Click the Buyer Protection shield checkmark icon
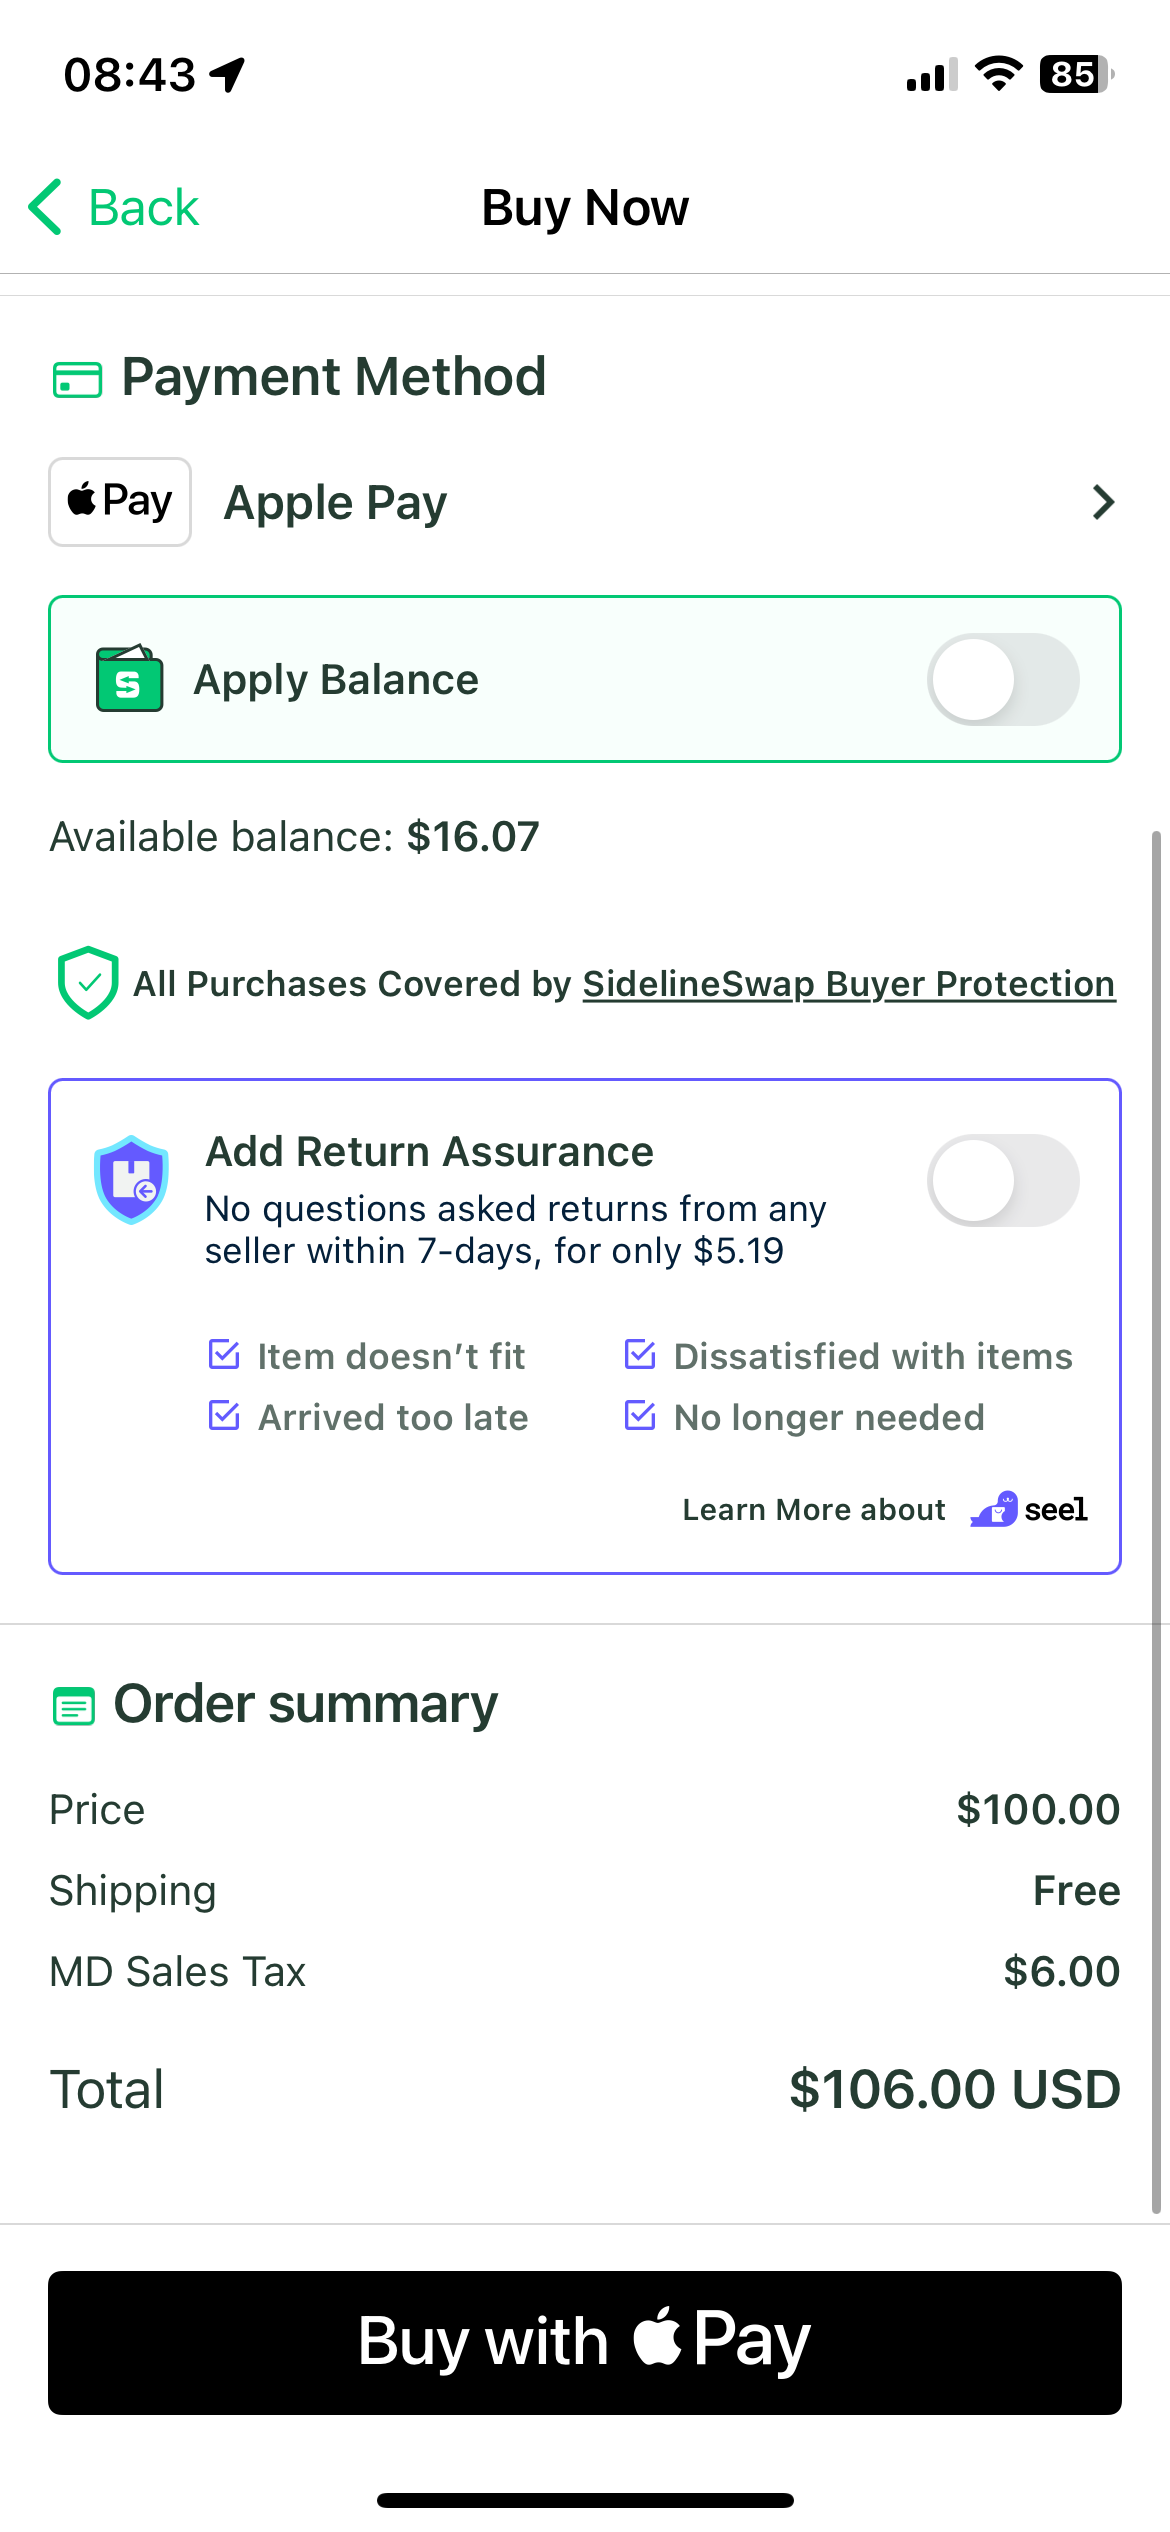 point(88,983)
